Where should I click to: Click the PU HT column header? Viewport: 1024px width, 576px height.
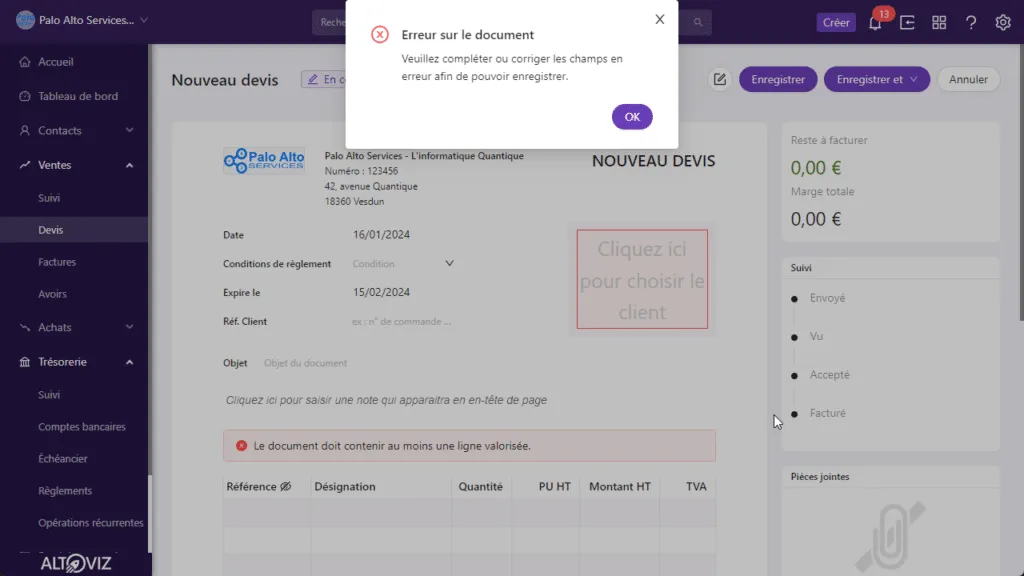tap(554, 487)
